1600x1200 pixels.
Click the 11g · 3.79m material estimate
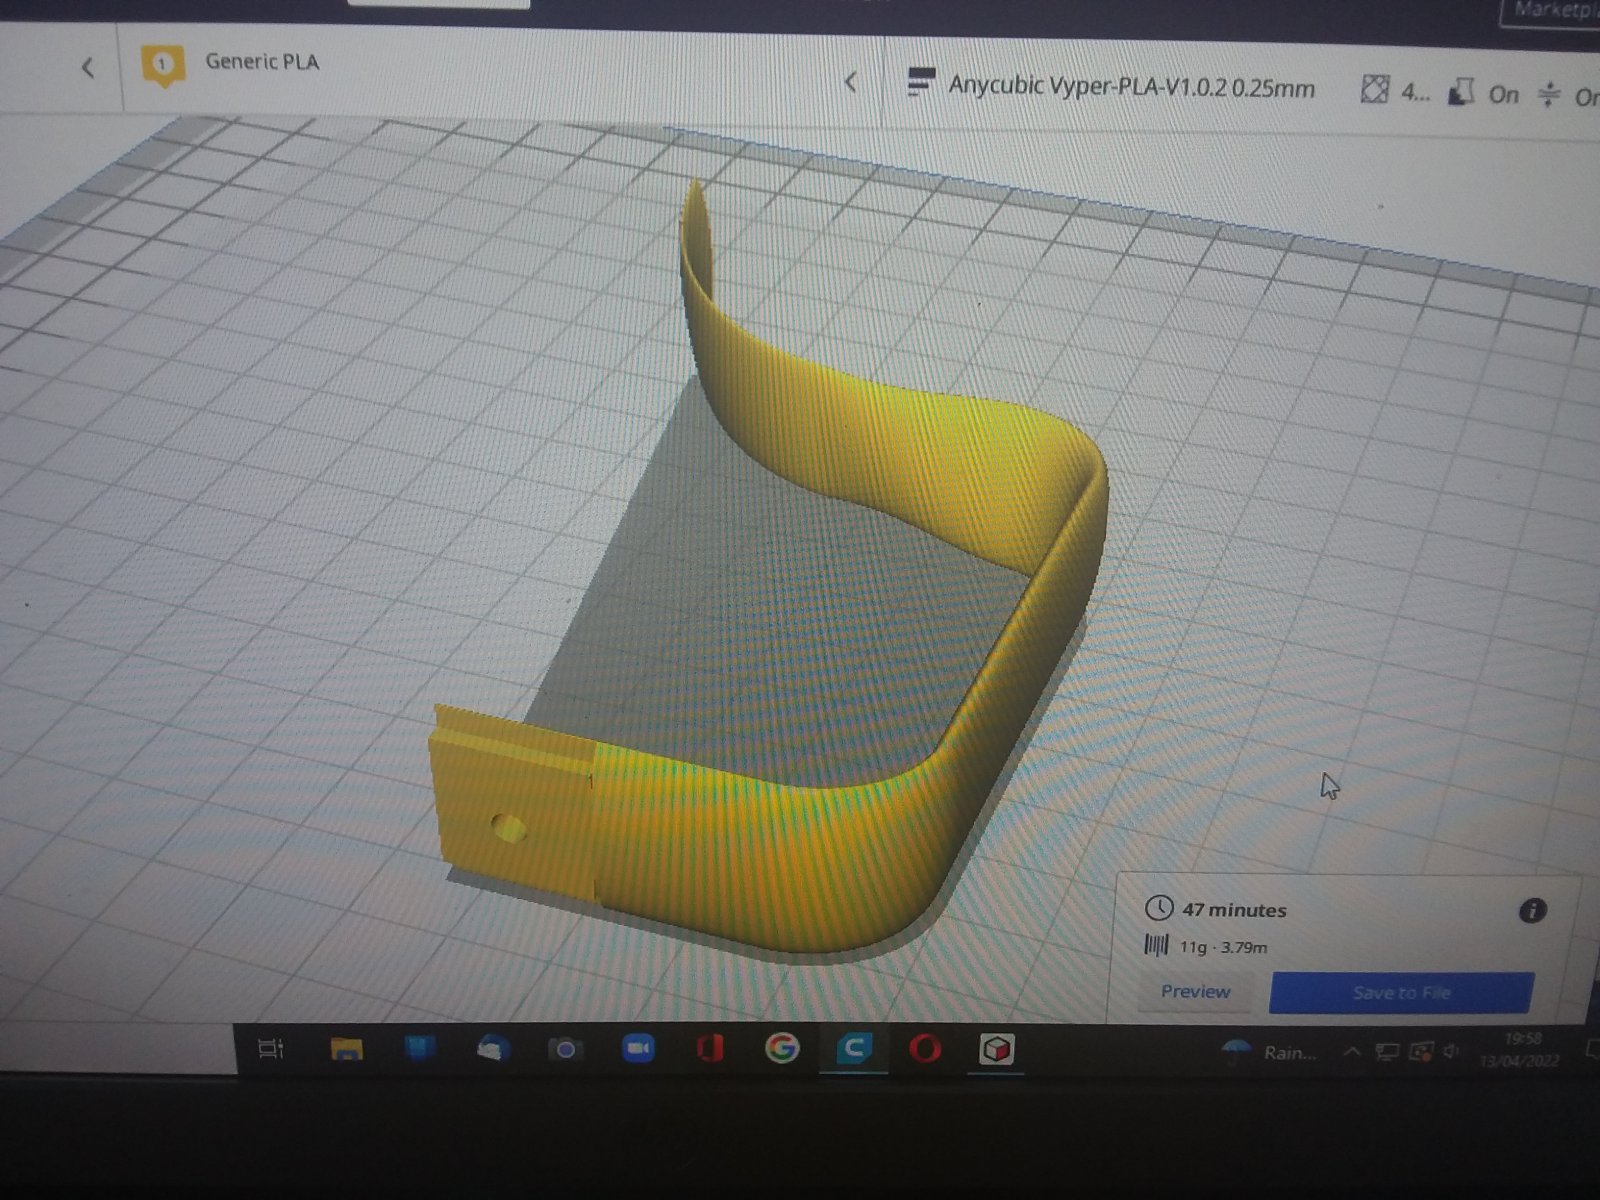(x=1223, y=946)
